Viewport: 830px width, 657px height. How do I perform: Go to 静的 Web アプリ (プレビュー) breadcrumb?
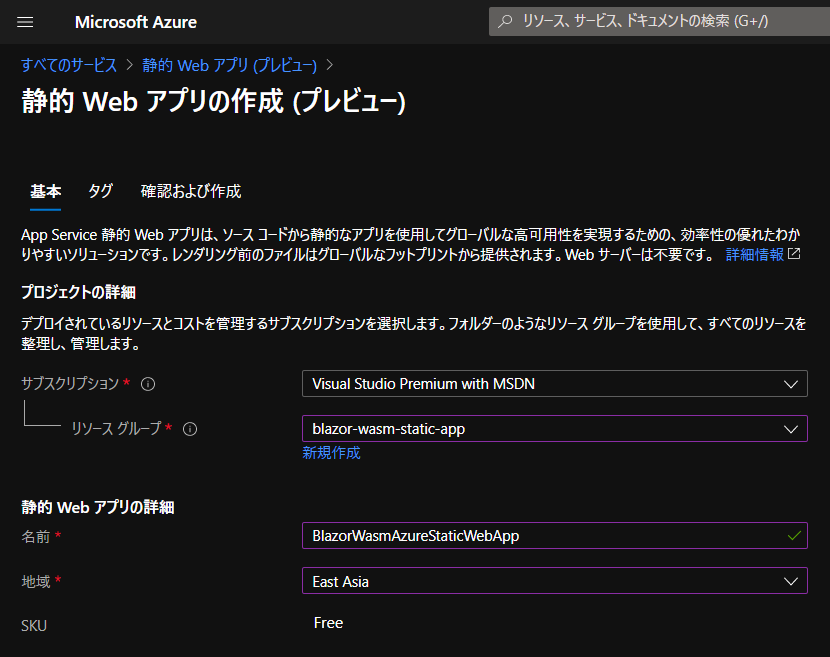click(230, 65)
